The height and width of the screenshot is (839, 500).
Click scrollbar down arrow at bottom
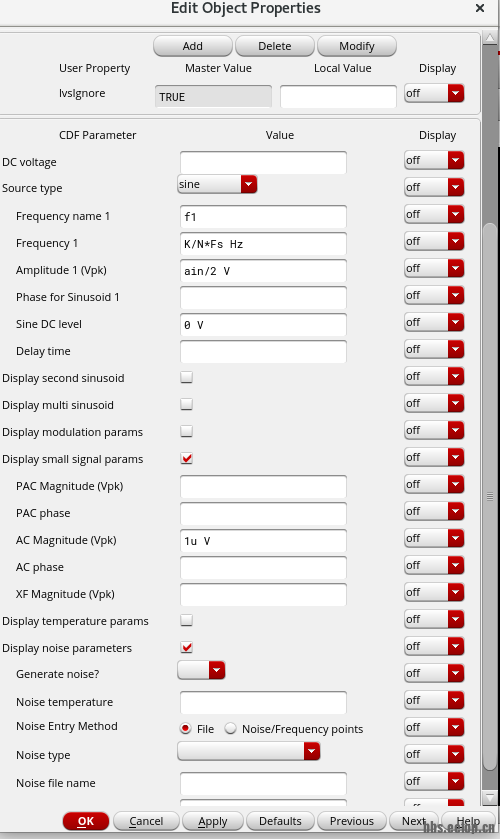pyautogui.click(x=490, y=798)
